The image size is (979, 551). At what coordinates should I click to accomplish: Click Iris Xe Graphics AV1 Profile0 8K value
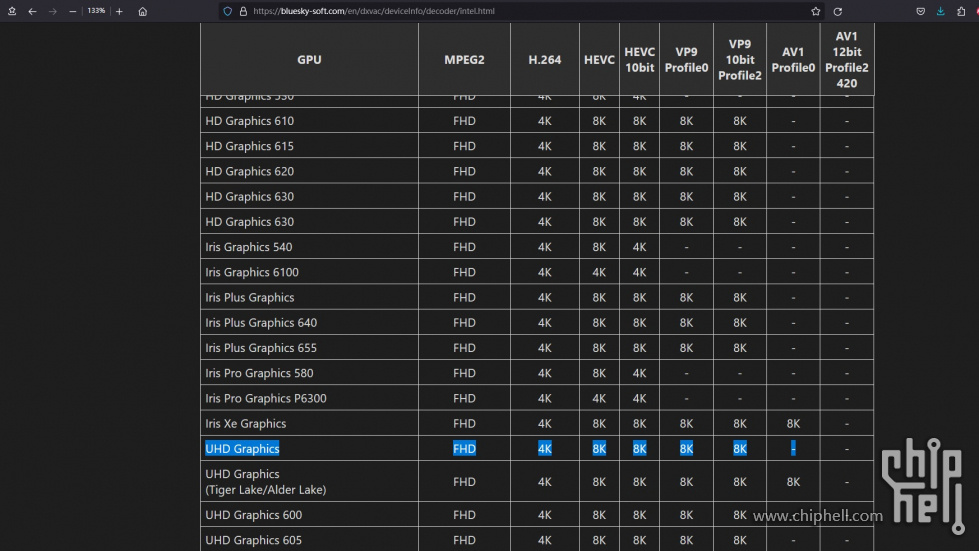tap(793, 424)
